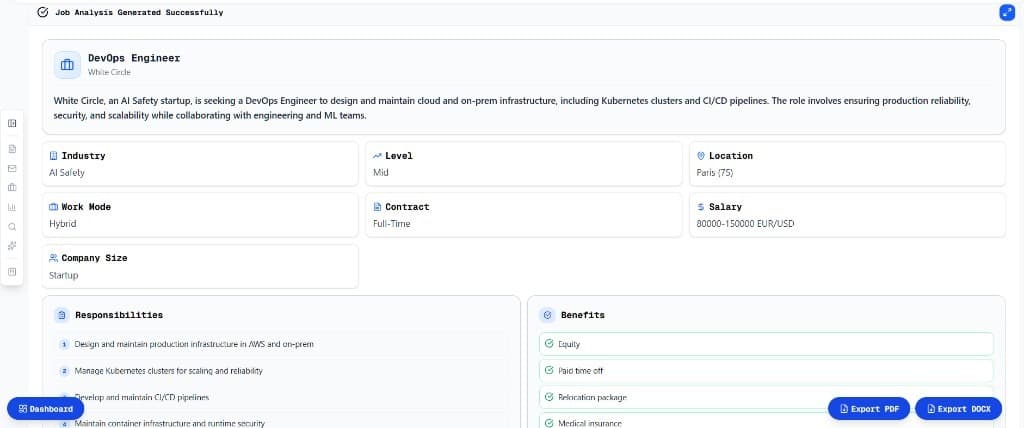Viewport: 1024px width, 428px height.
Task: Click the check icon next to Paid time off
Action: (x=549, y=370)
